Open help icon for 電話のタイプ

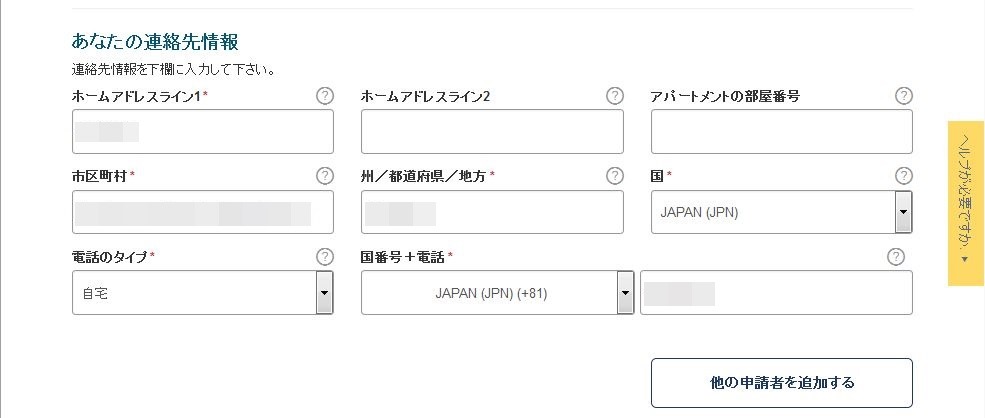[324, 256]
